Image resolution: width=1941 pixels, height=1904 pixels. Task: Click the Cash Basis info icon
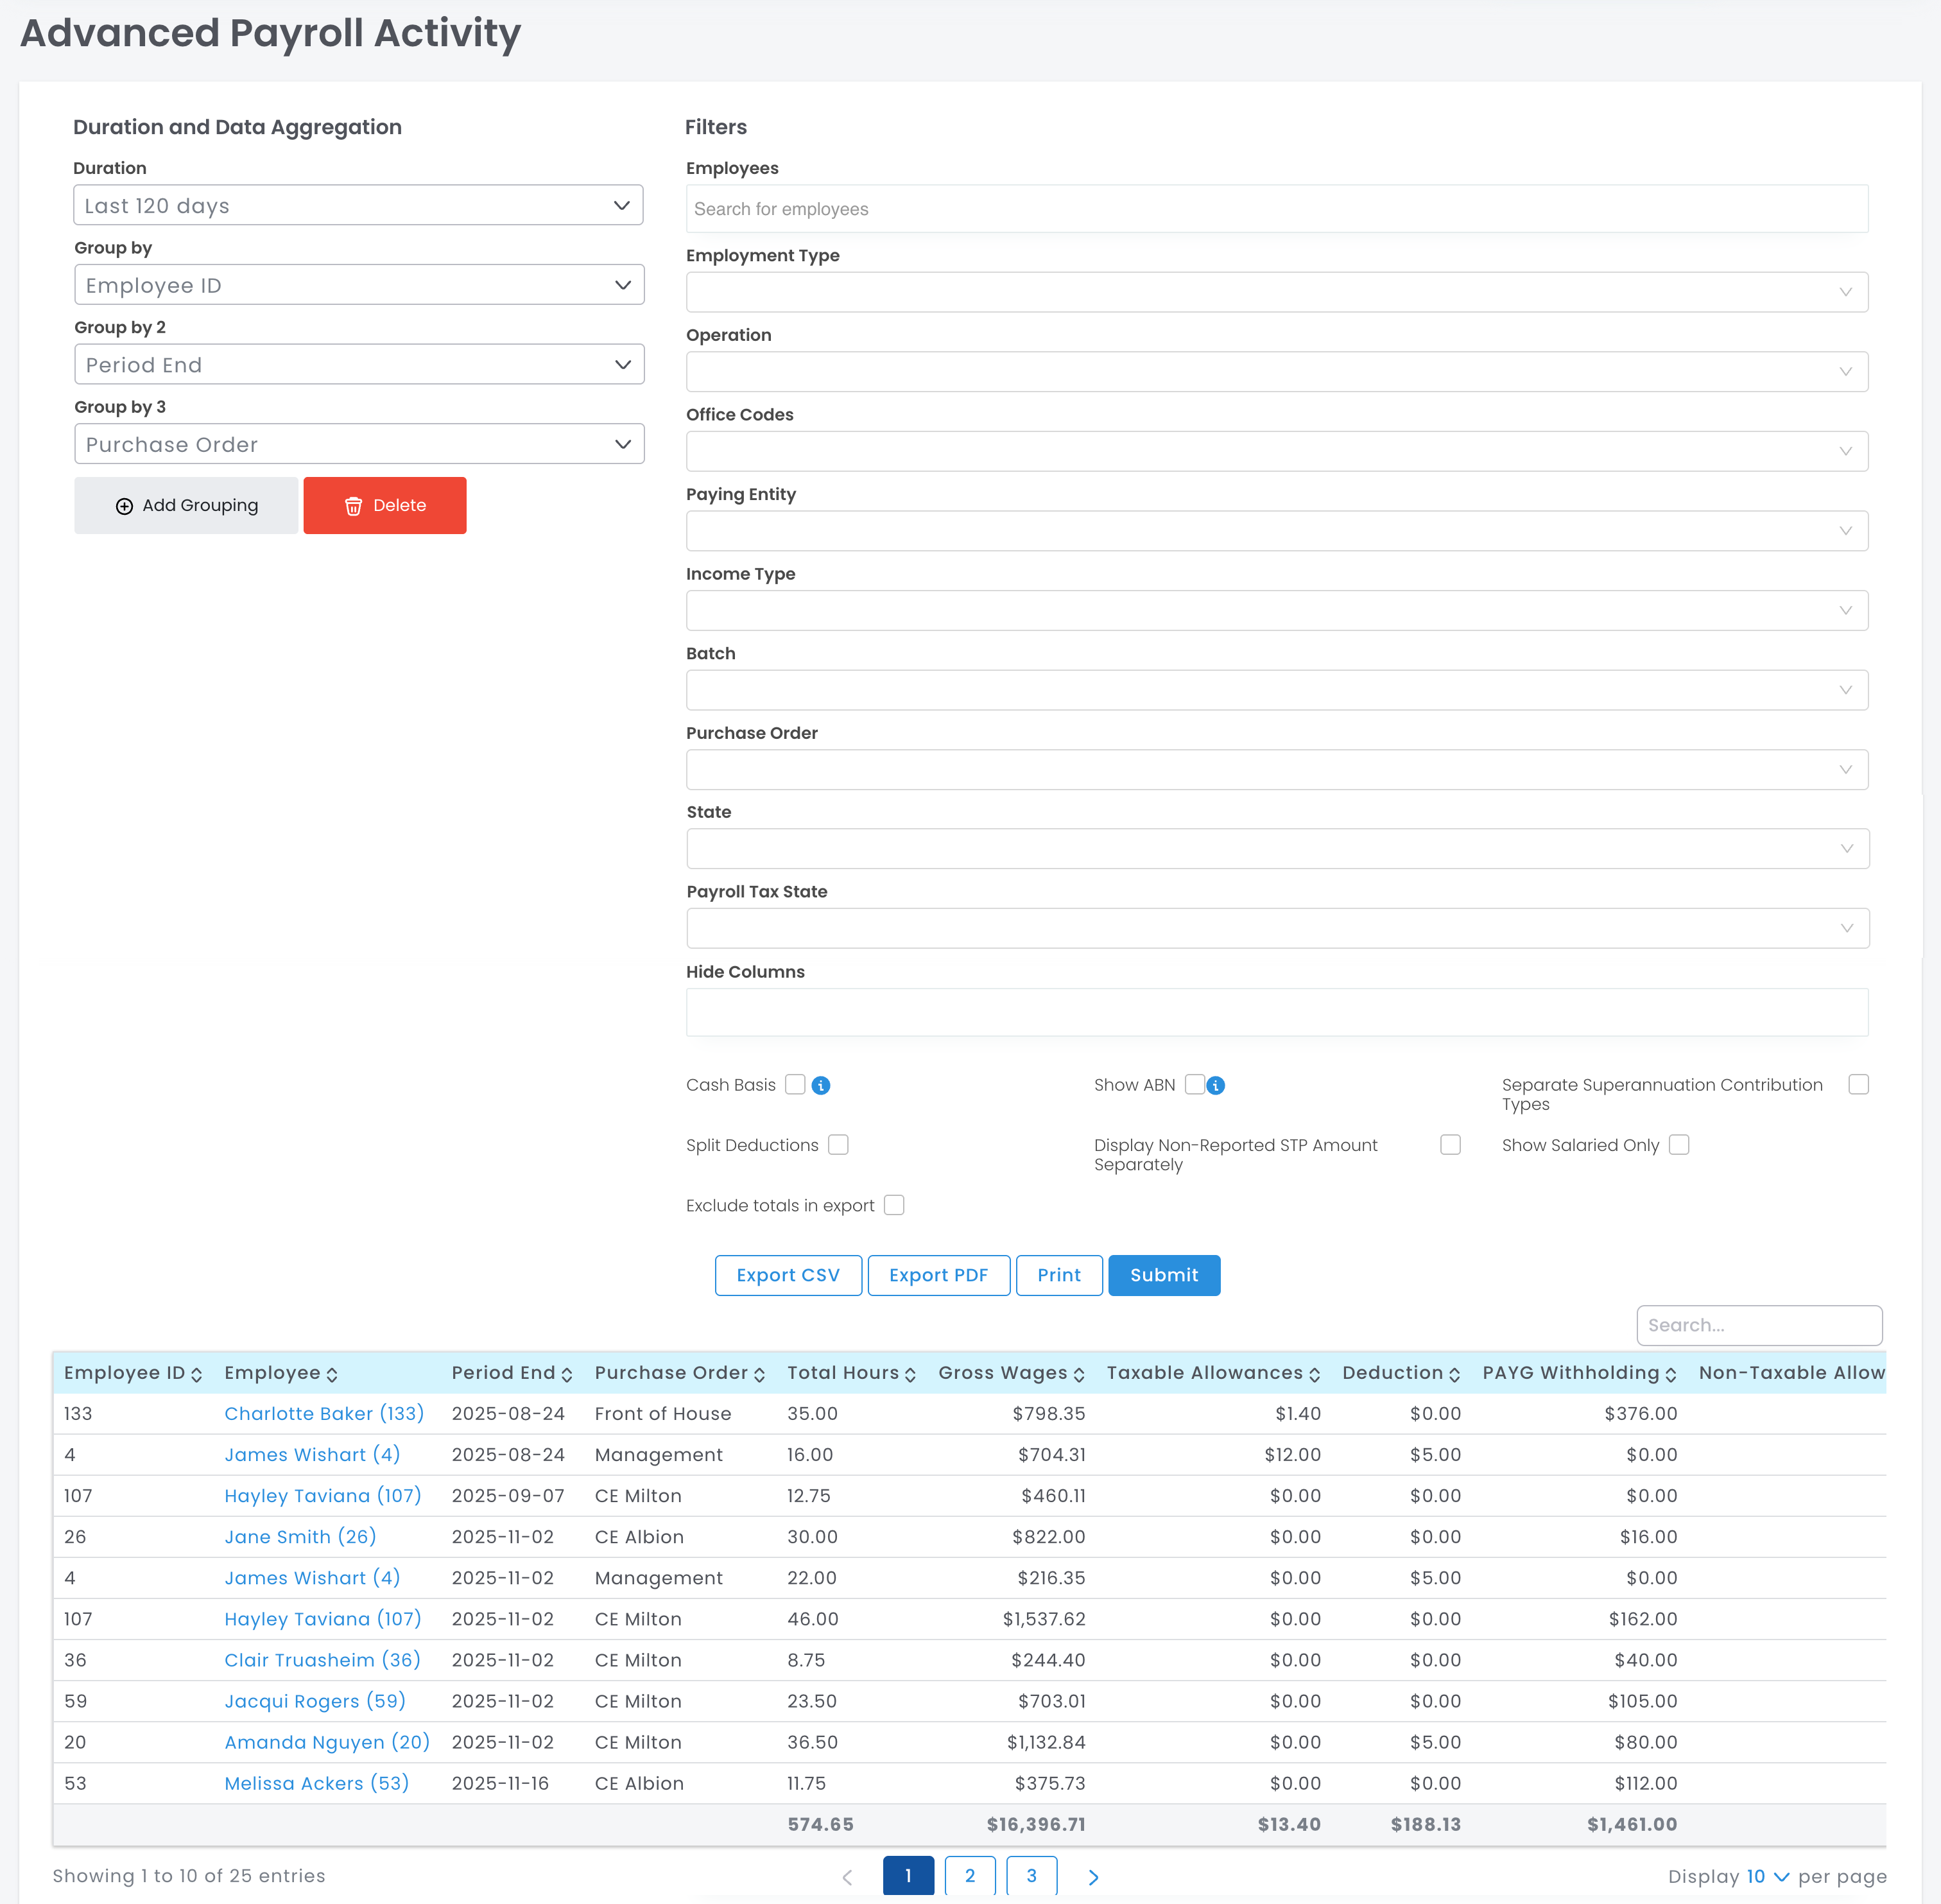(820, 1085)
